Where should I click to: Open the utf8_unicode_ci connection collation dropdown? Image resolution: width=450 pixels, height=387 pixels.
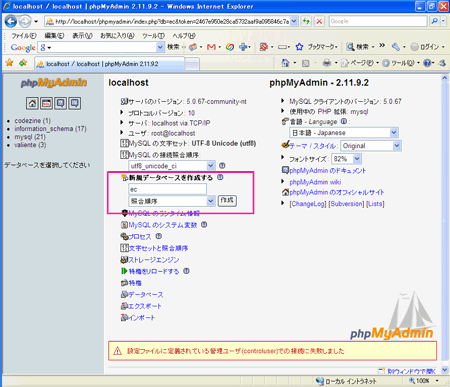pyautogui.click(x=172, y=166)
